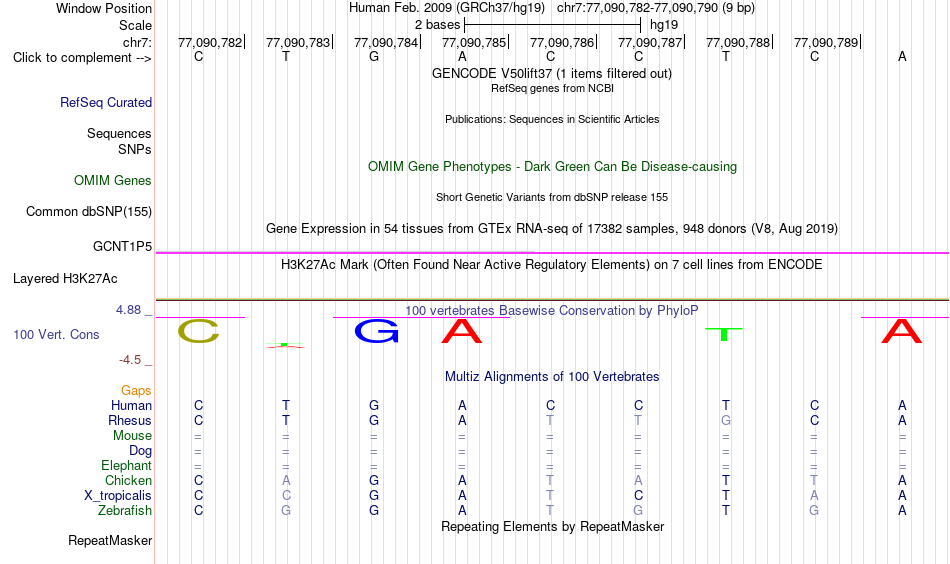Screen dimensions: 950x564
Task: Click the GCNT1P5 gene label
Action: 122,246
